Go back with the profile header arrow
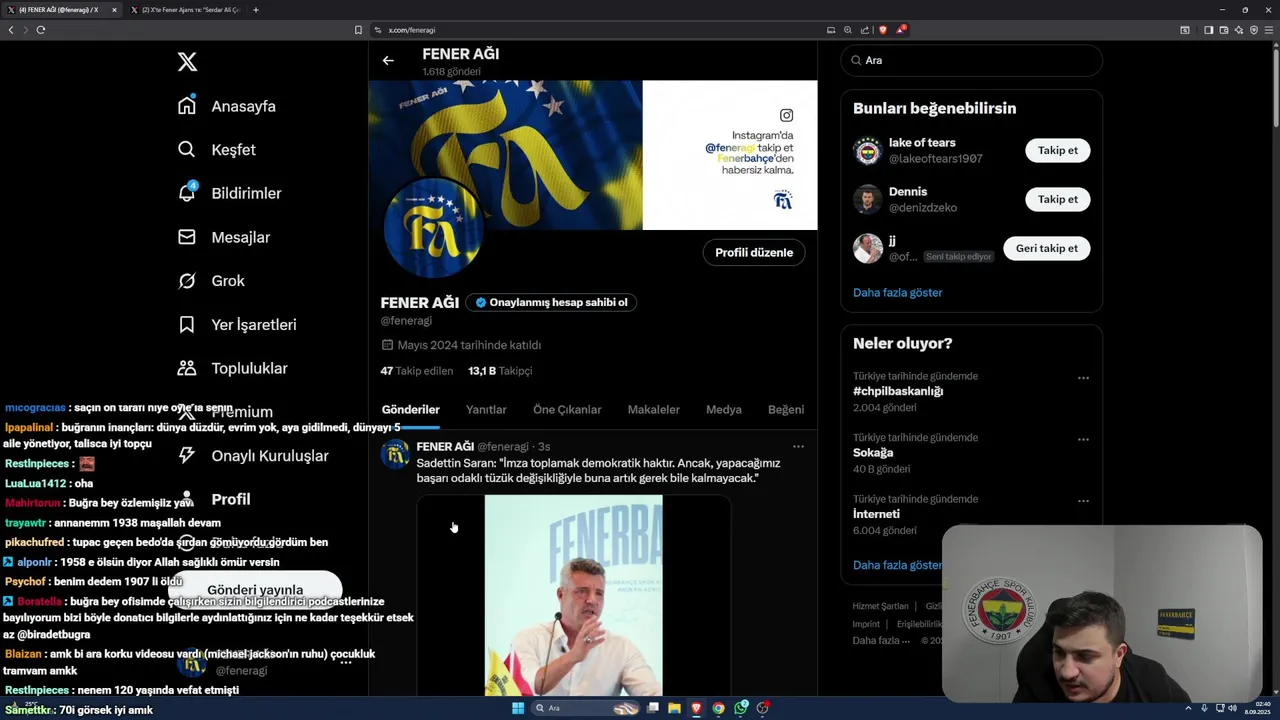 (x=388, y=61)
